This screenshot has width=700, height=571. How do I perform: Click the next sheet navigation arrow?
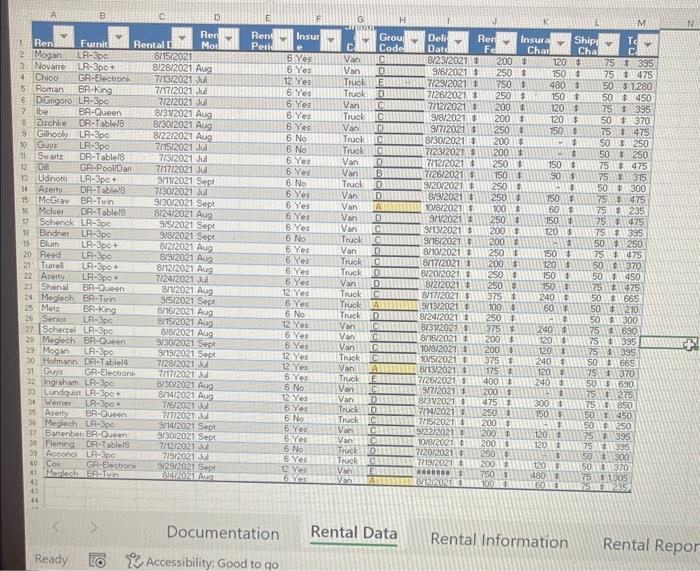(x=93, y=527)
